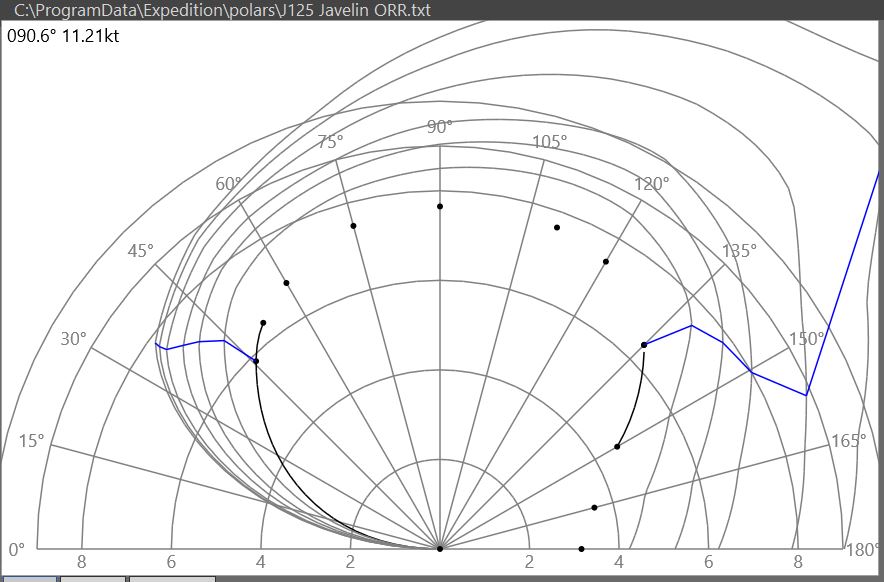This screenshot has width=884, height=582.
Task: Click the right-side speed label 6
Action: click(709, 562)
